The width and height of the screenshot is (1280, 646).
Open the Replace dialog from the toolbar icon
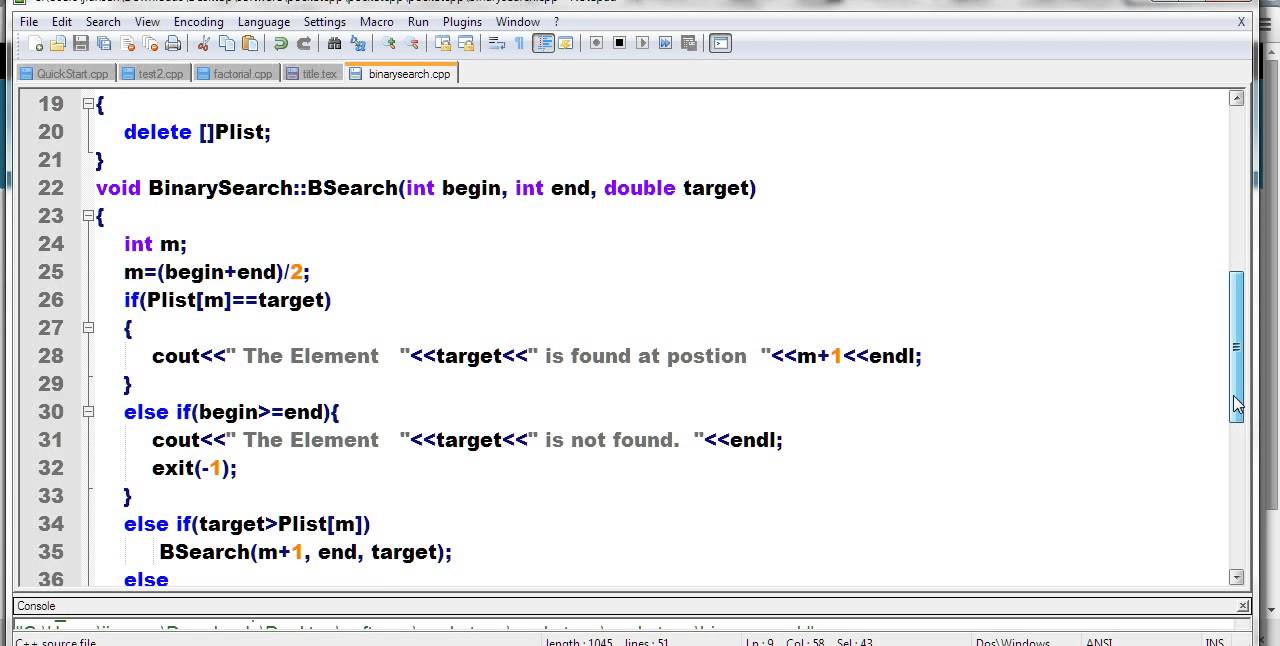pyautogui.click(x=358, y=43)
